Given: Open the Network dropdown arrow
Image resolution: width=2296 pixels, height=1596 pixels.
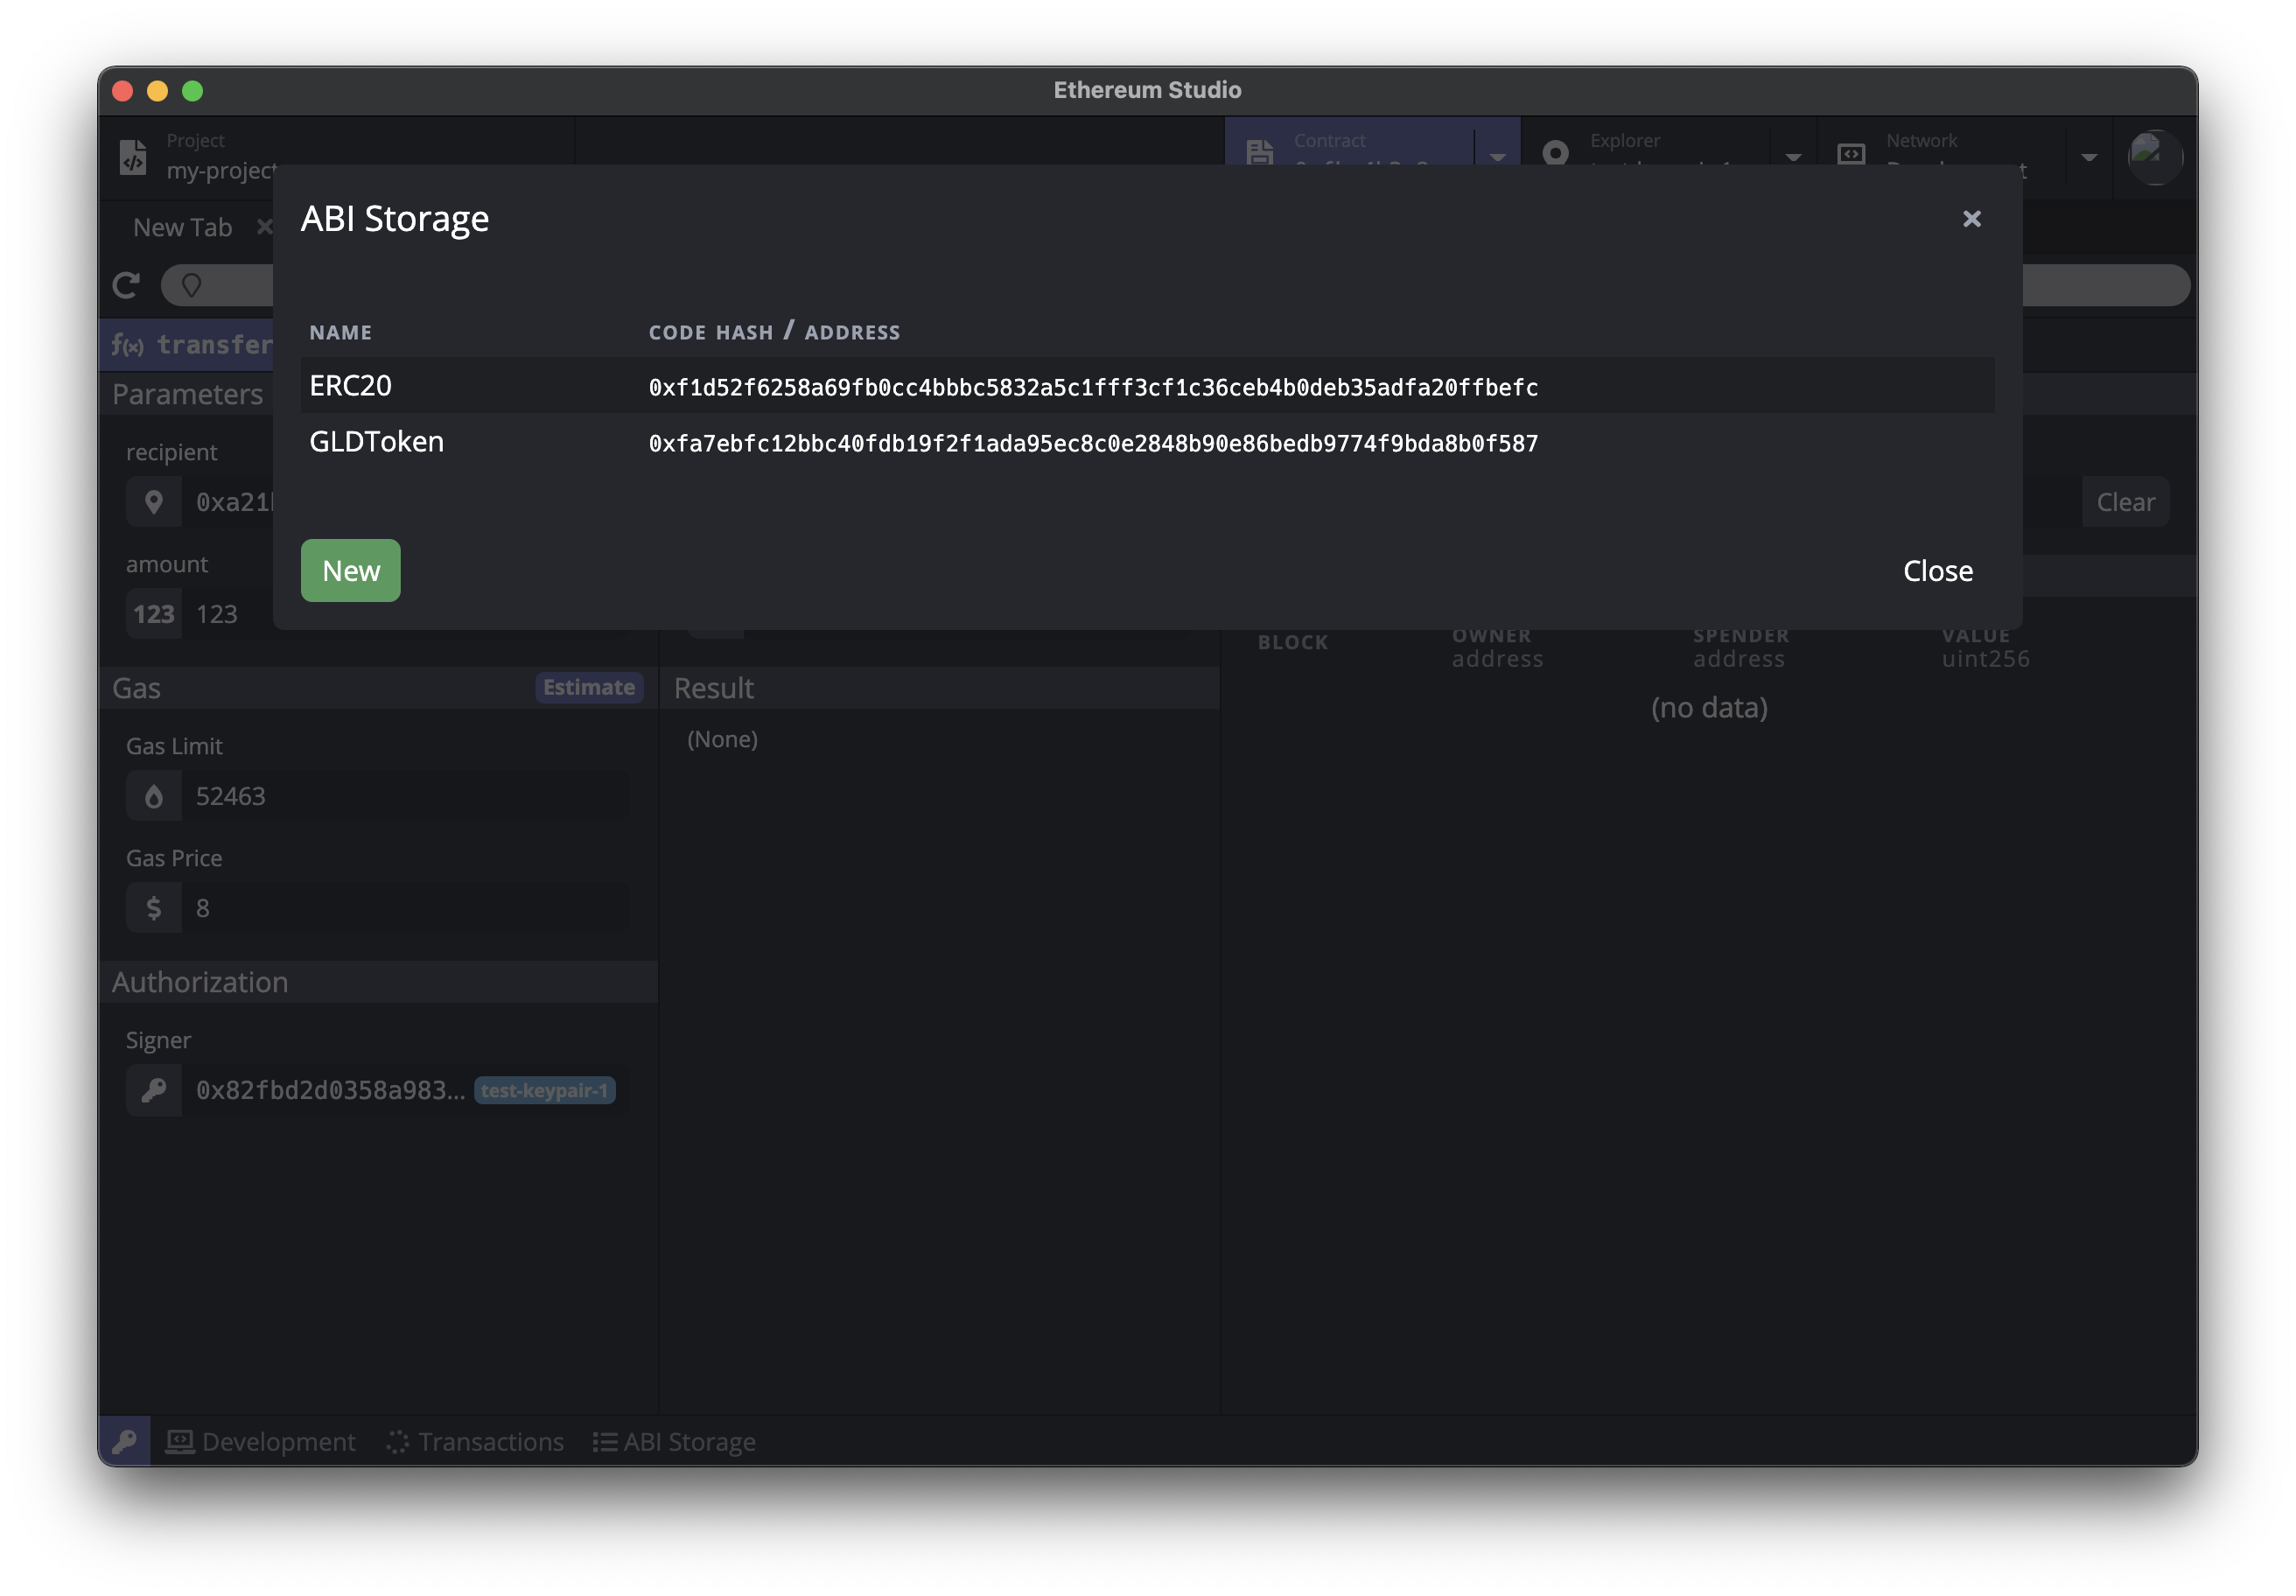Looking at the screenshot, I should (2088, 156).
